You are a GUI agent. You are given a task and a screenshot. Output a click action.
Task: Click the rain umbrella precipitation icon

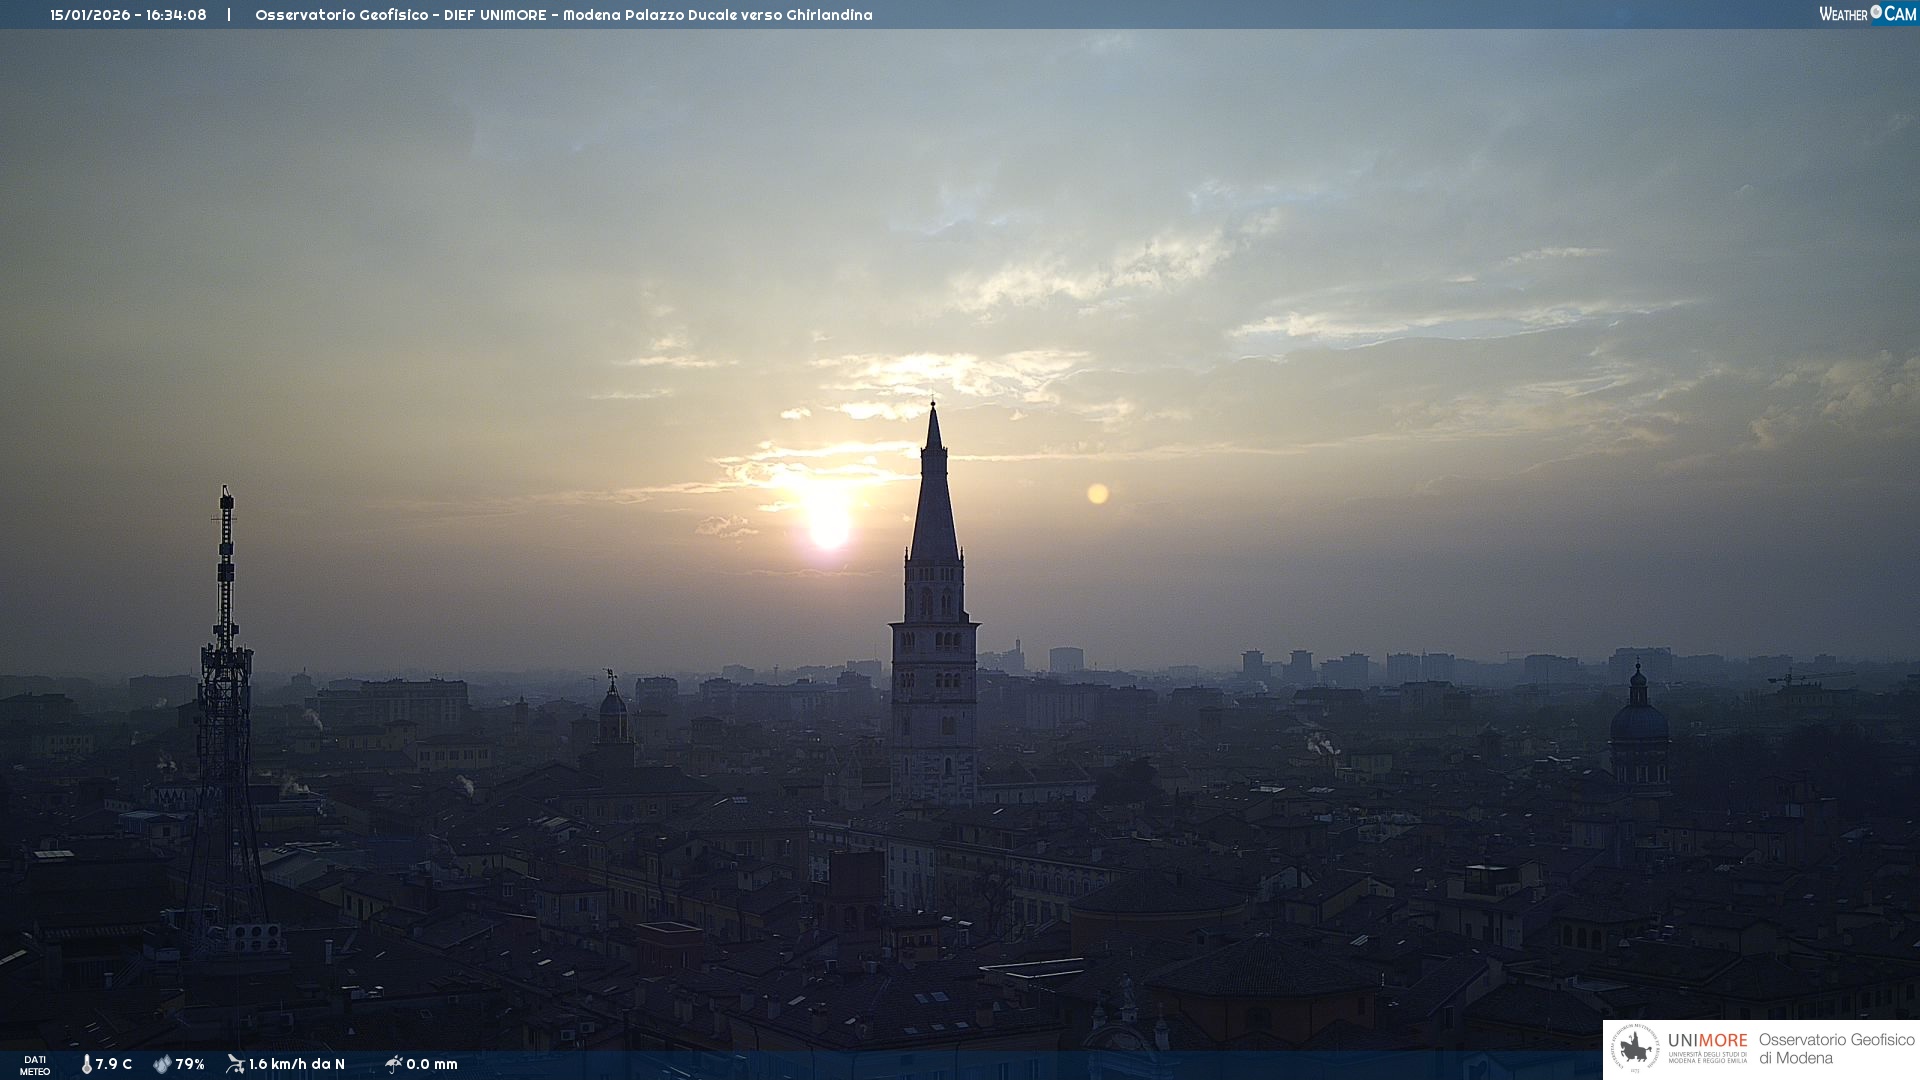point(393,1064)
